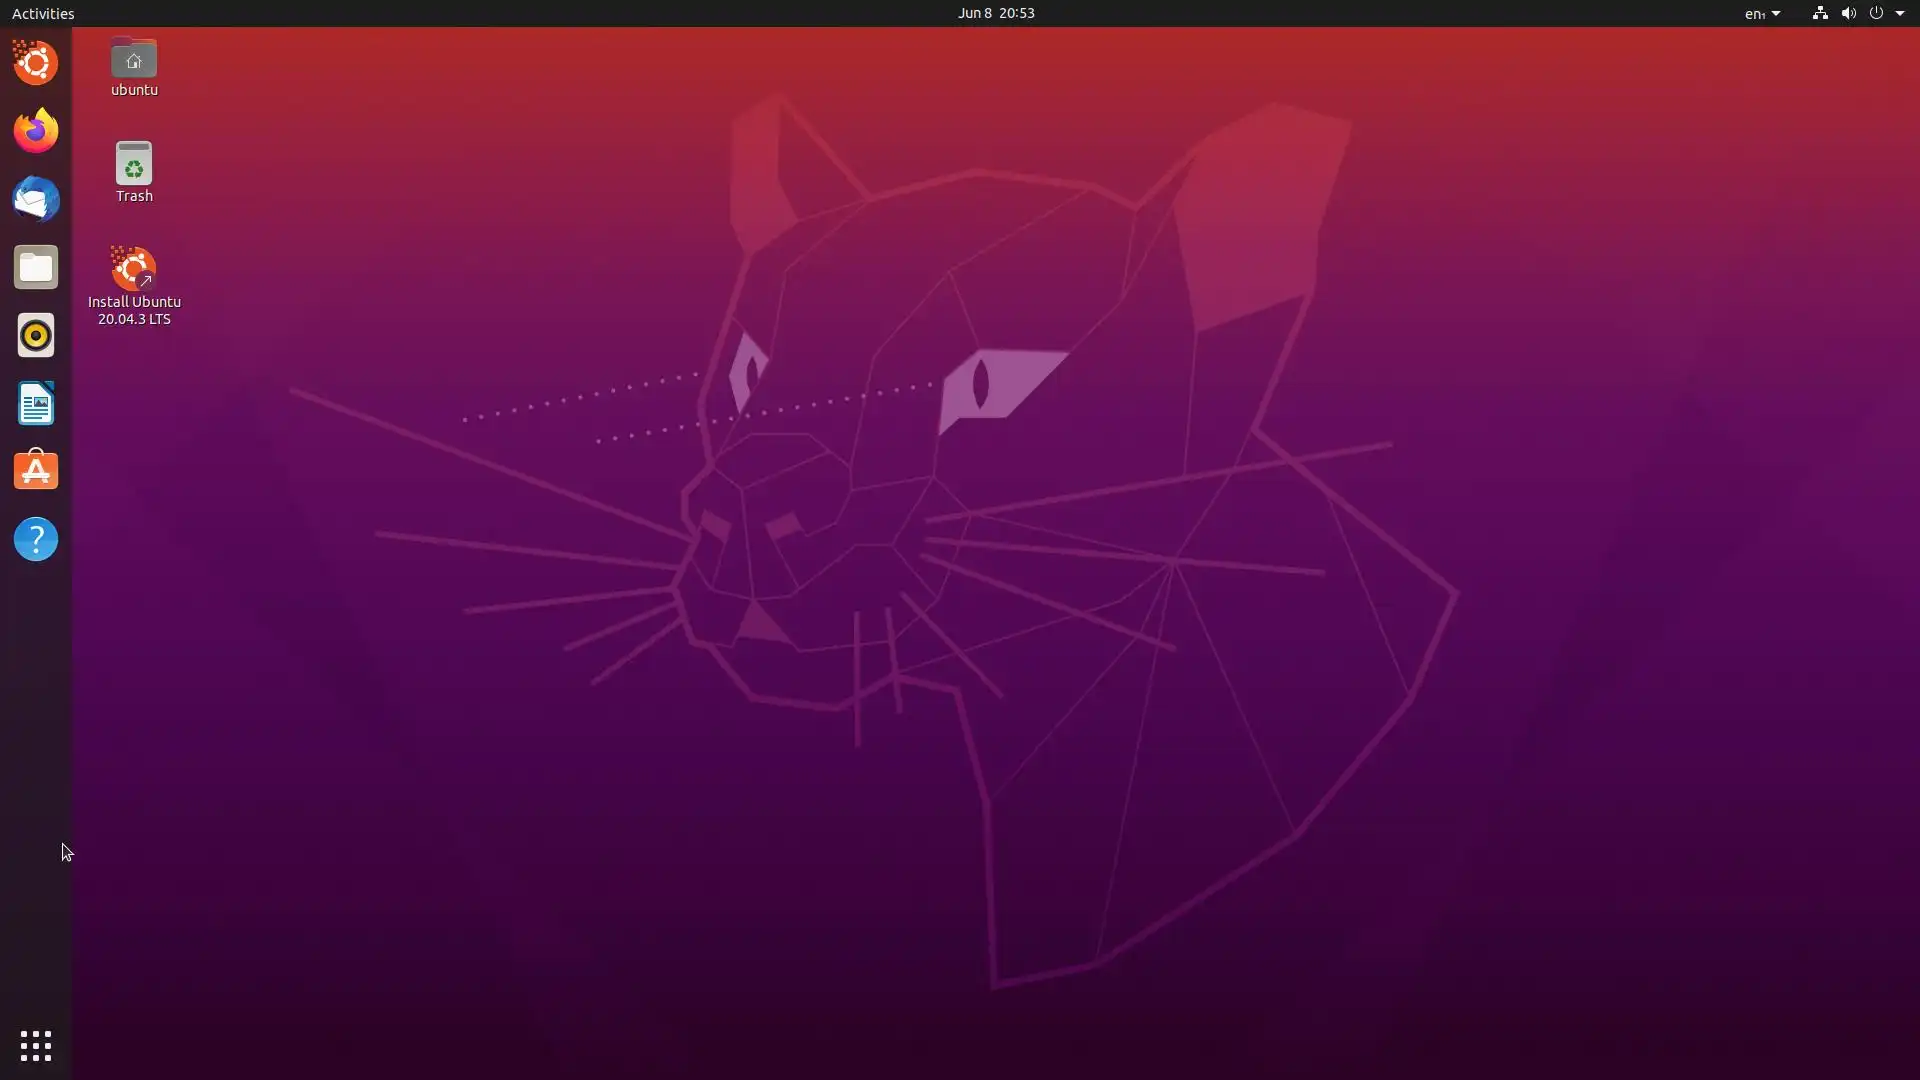Viewport: 1920px width, 1080px height.
Task: Open the Files manager
Action: pyautogui.click(x=36, y=267)
